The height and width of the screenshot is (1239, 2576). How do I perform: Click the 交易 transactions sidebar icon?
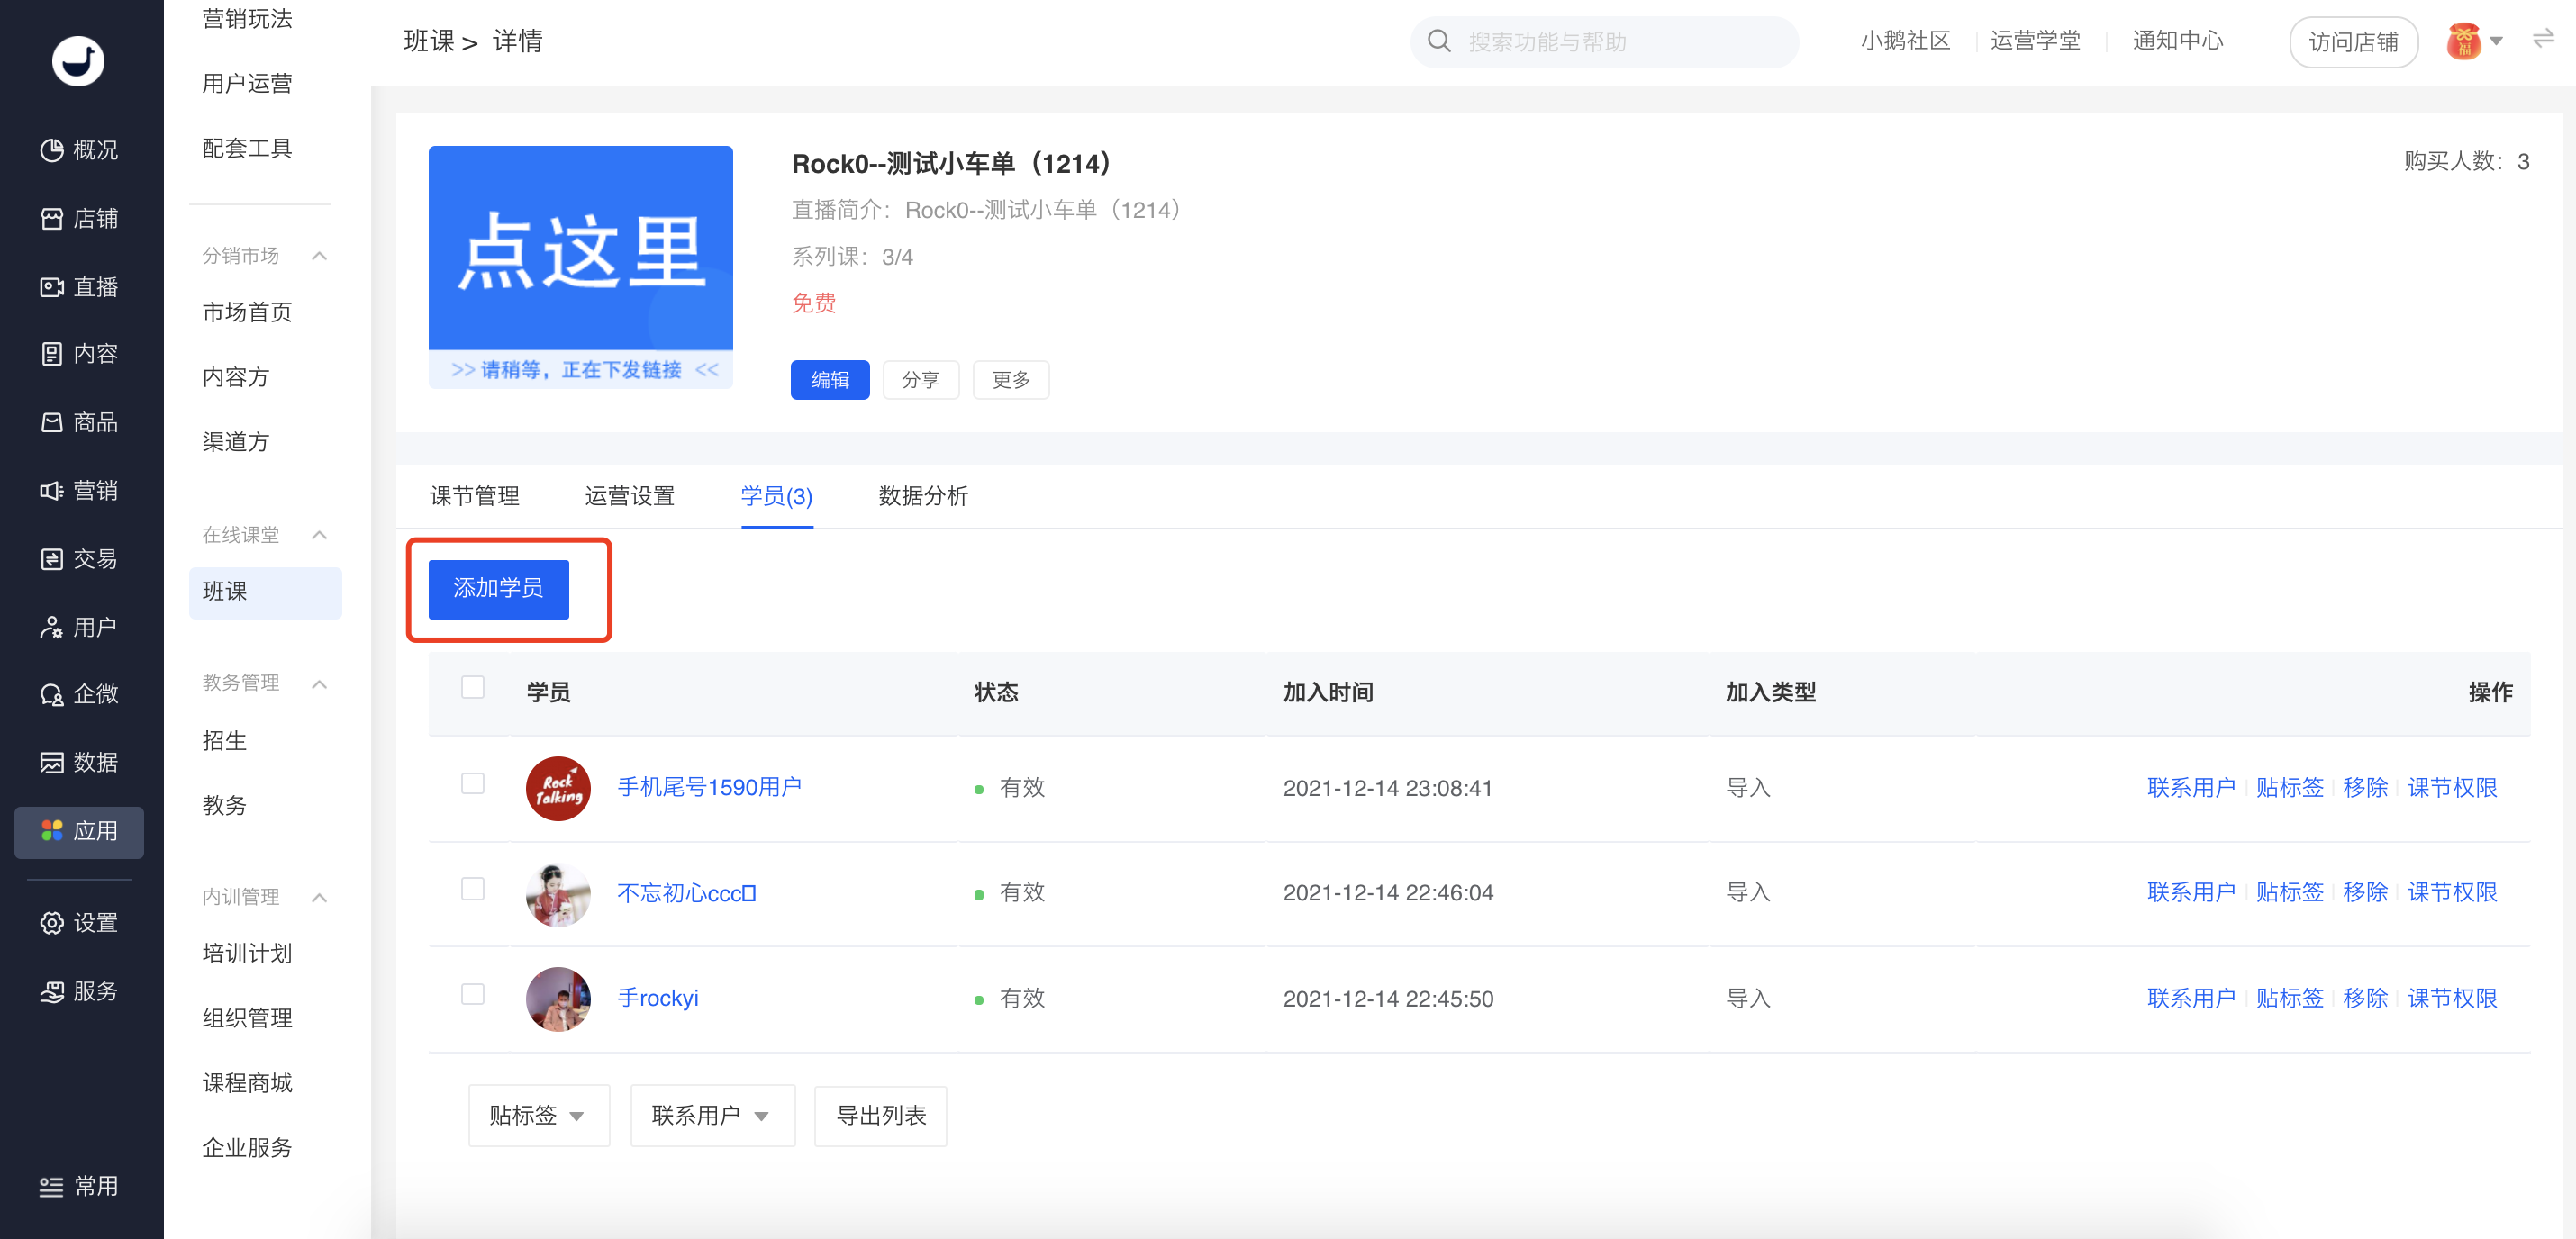(52, 559)
